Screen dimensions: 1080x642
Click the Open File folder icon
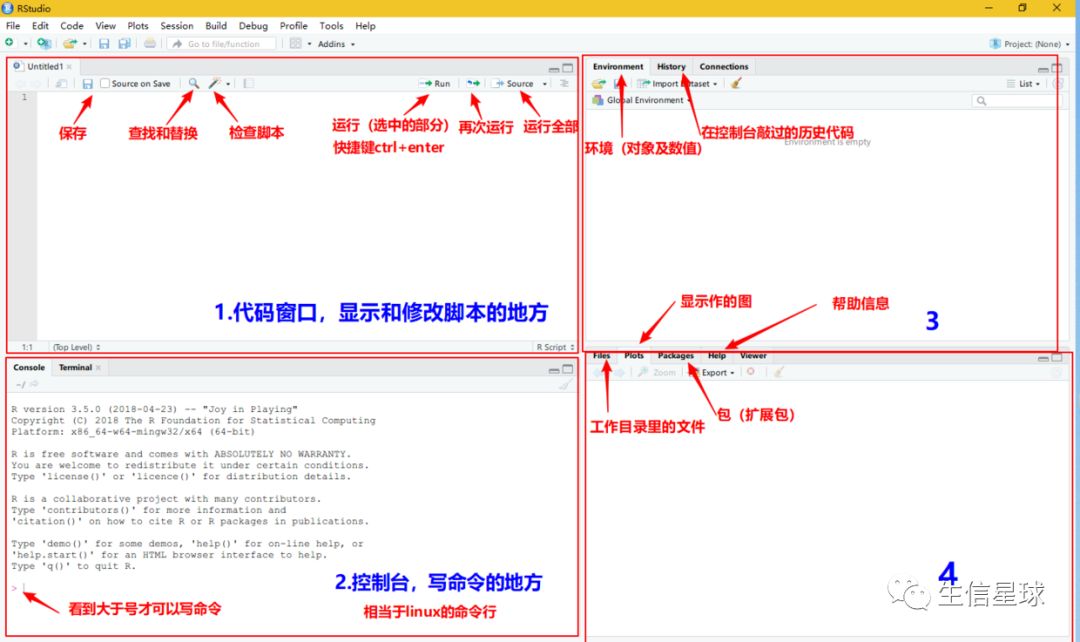(70, 43)
